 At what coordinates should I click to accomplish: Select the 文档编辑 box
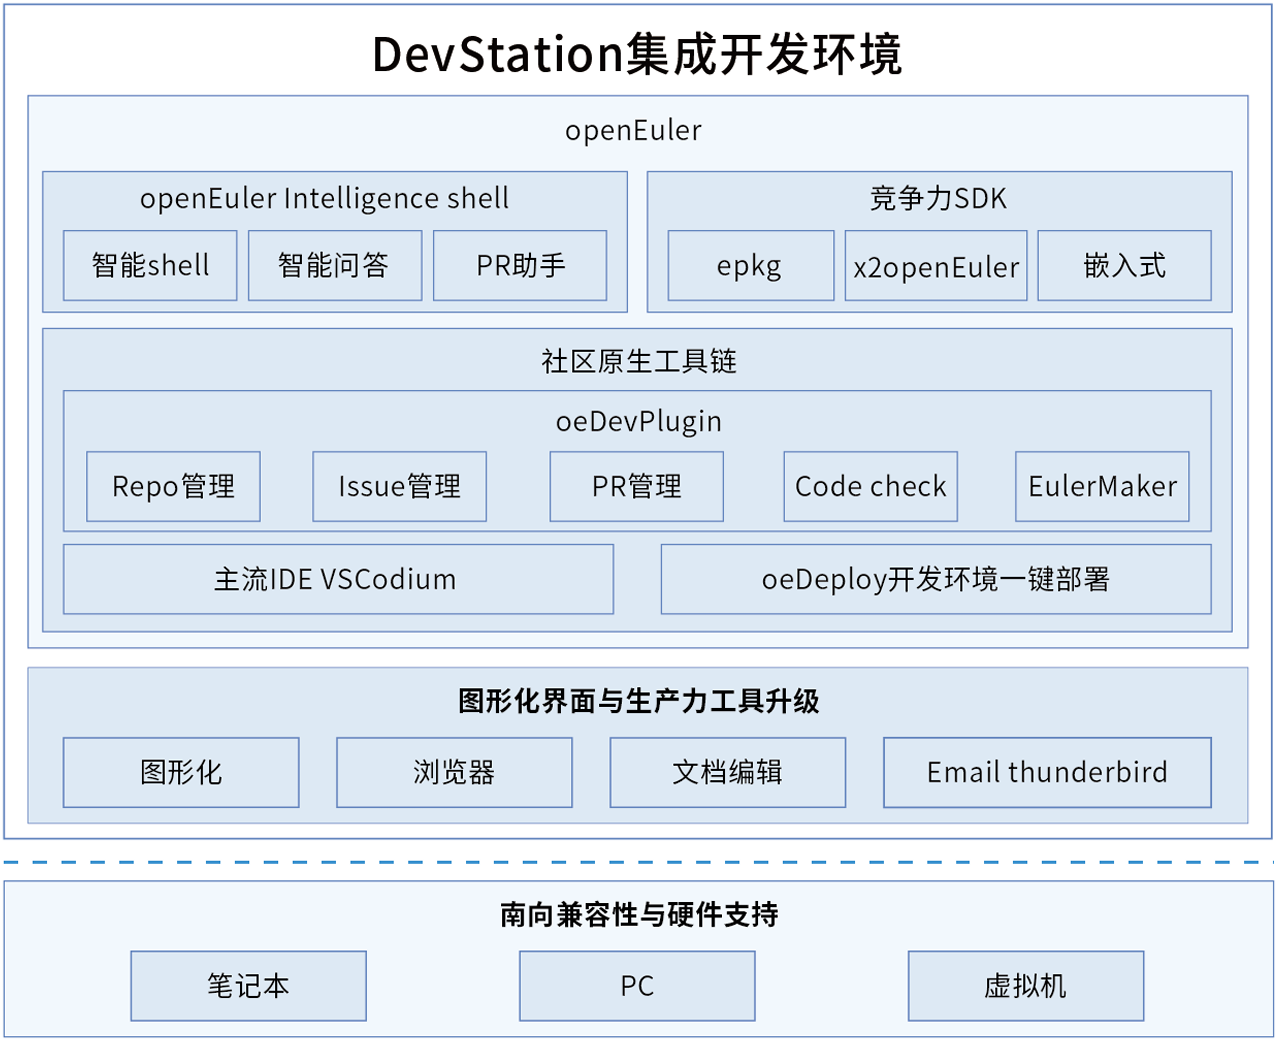728,773
